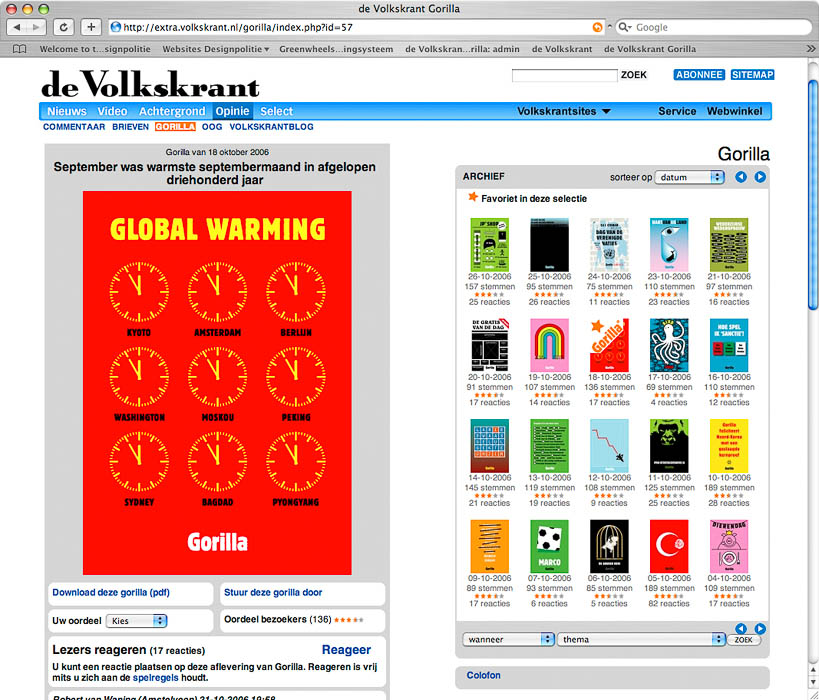Viewport: 819px width, 700px height.
Task: Open the 26-10-2006 archive thumbnail
Action: coord(489,244)
